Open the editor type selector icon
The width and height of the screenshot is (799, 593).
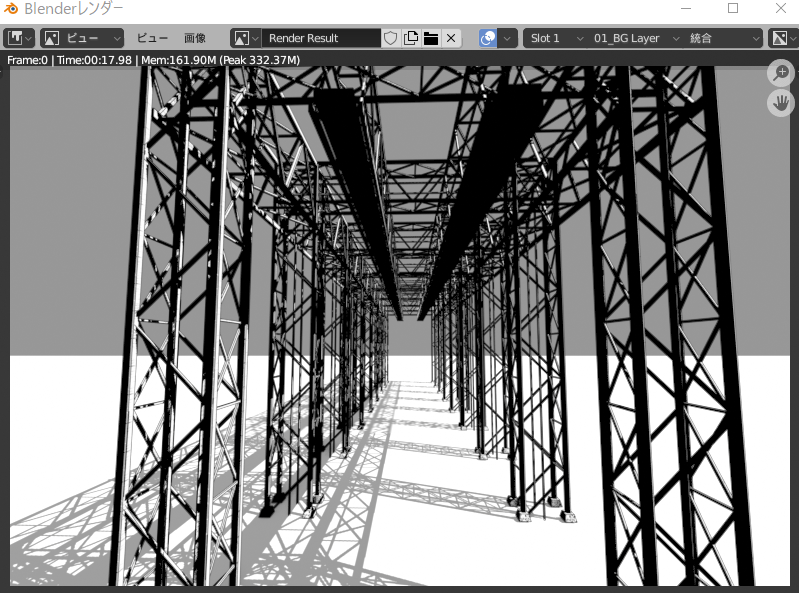[19, 38]
